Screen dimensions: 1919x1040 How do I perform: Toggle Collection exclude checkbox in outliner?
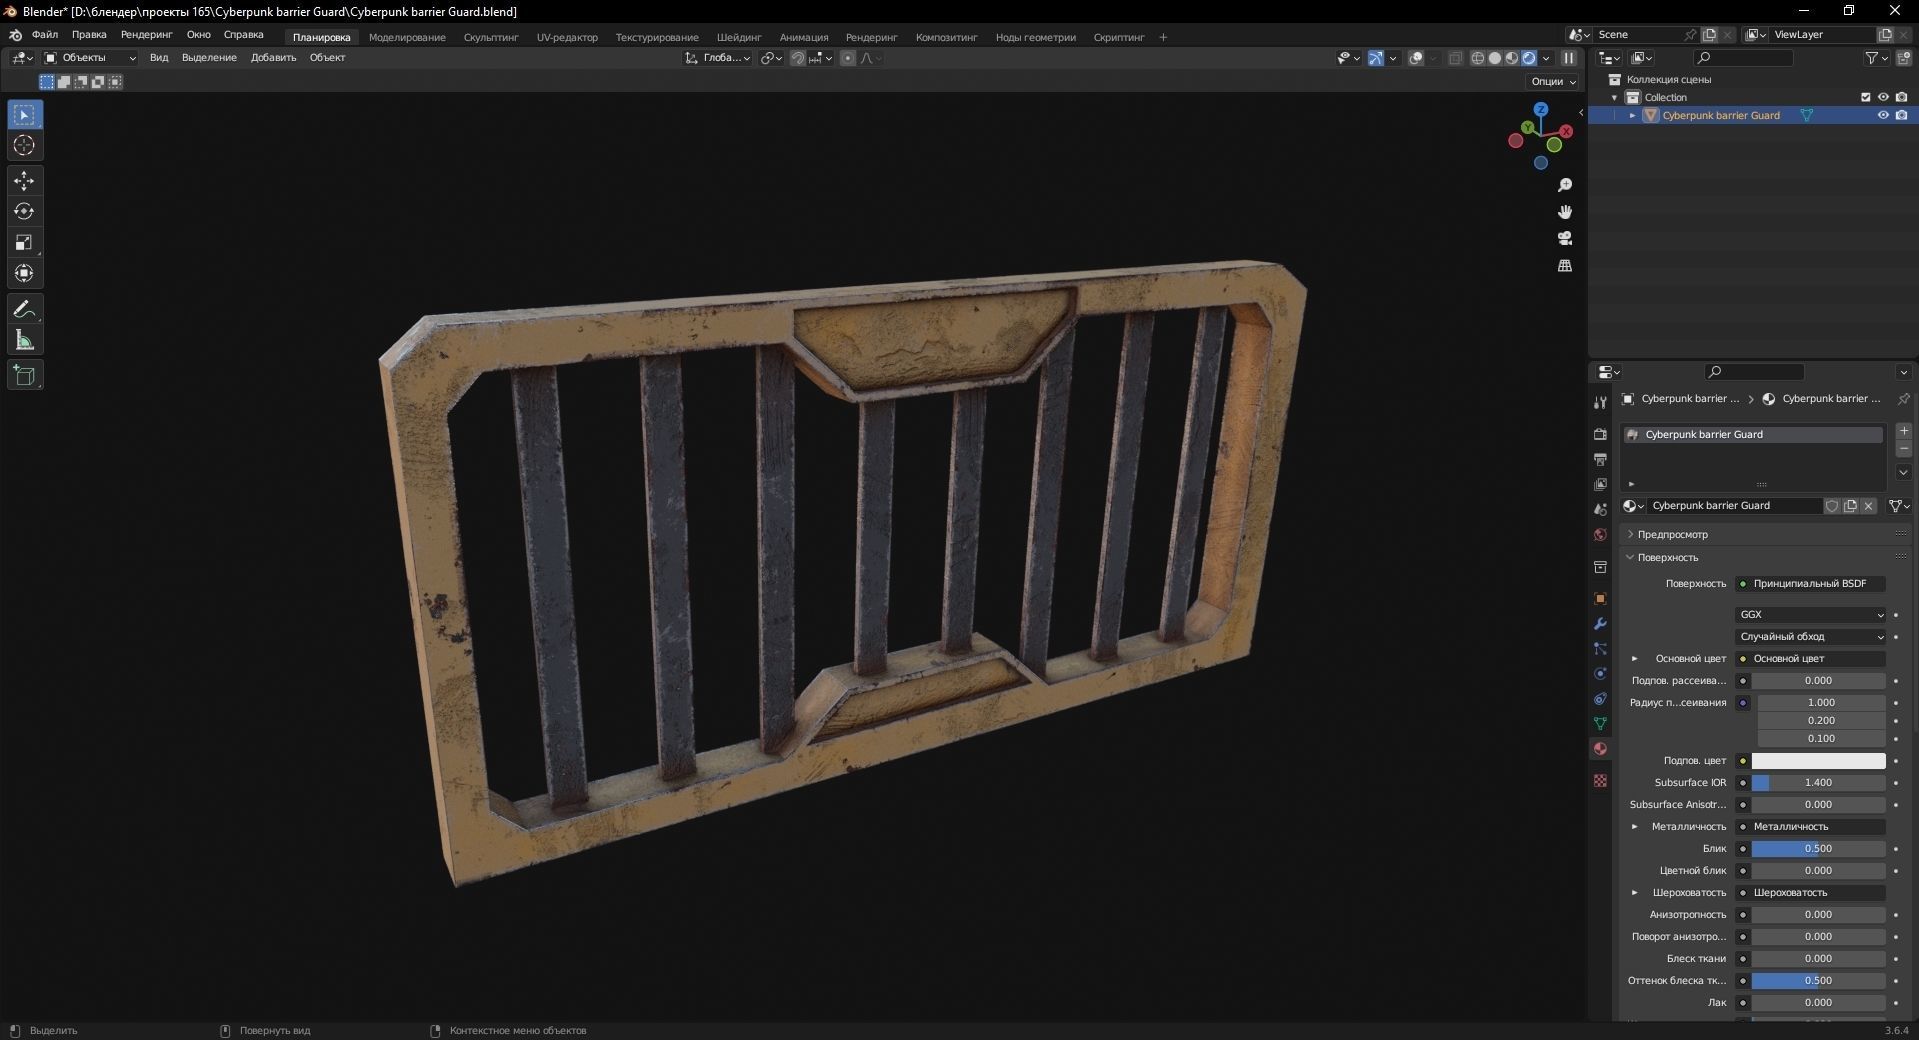[1865, 97]
